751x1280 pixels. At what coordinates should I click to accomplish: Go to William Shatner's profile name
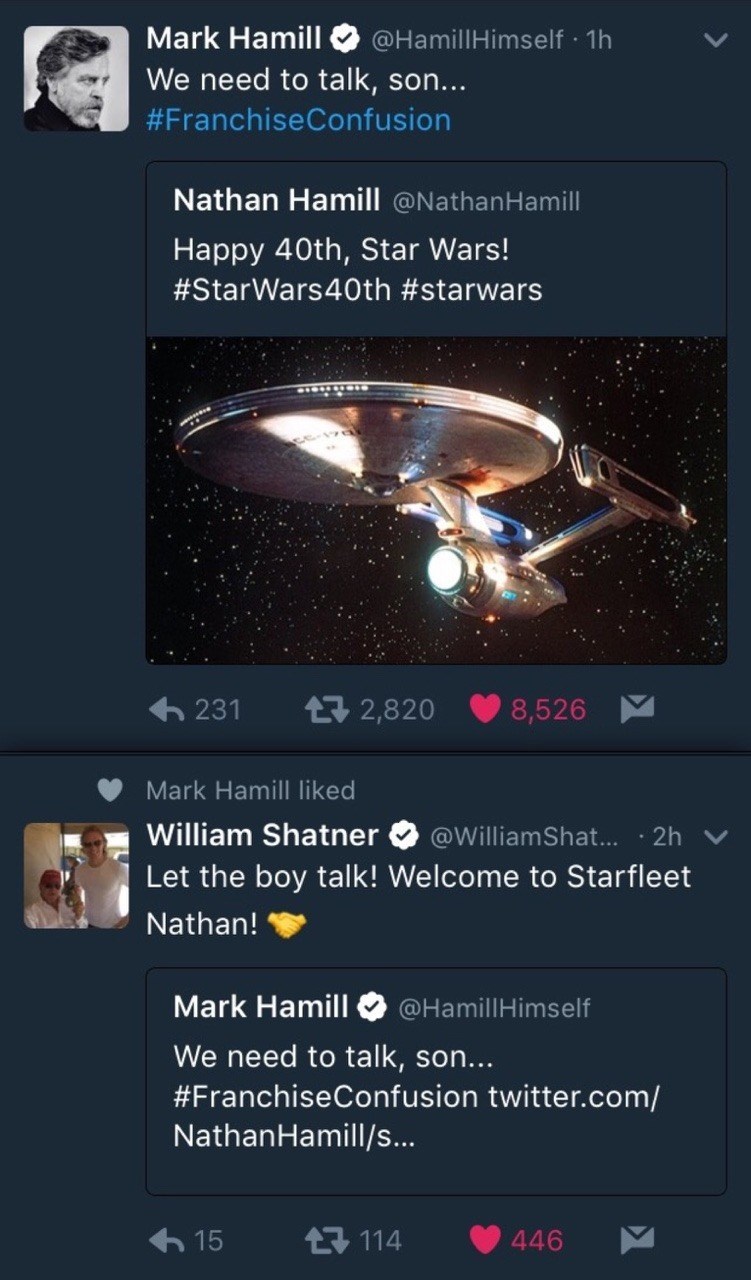[262, 835]
